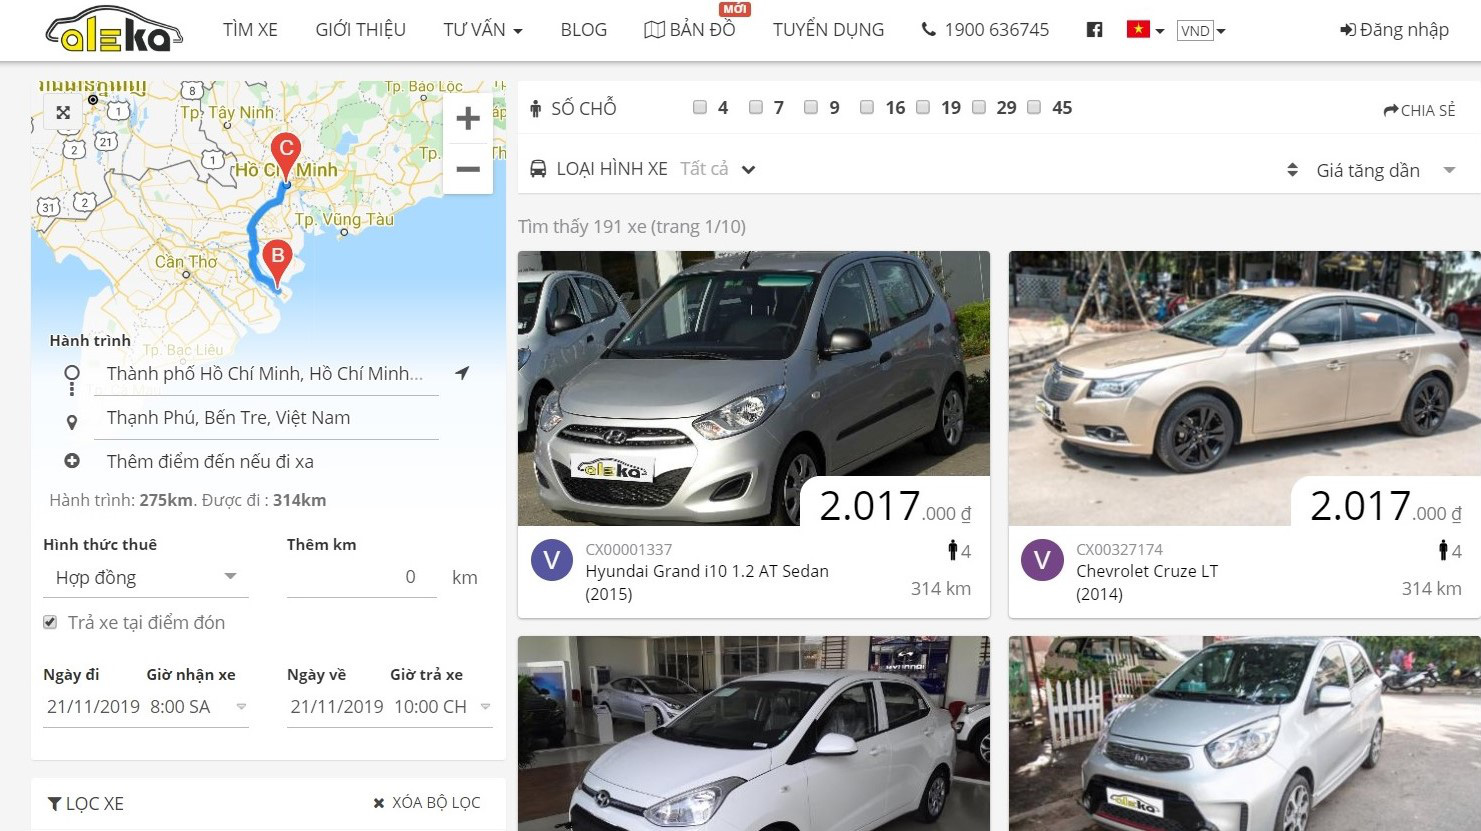
Task: Click the code CX00327174
Action: coord(1120,549)
